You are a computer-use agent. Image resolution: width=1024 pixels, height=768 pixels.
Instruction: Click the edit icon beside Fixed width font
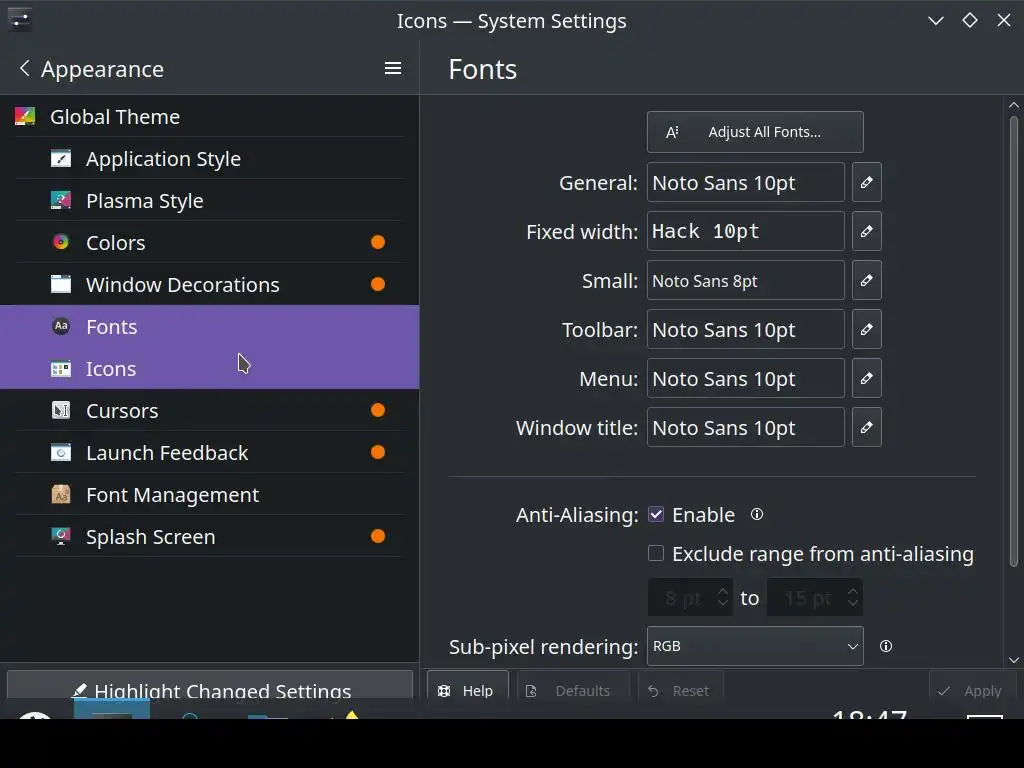[x=866, y=232]
